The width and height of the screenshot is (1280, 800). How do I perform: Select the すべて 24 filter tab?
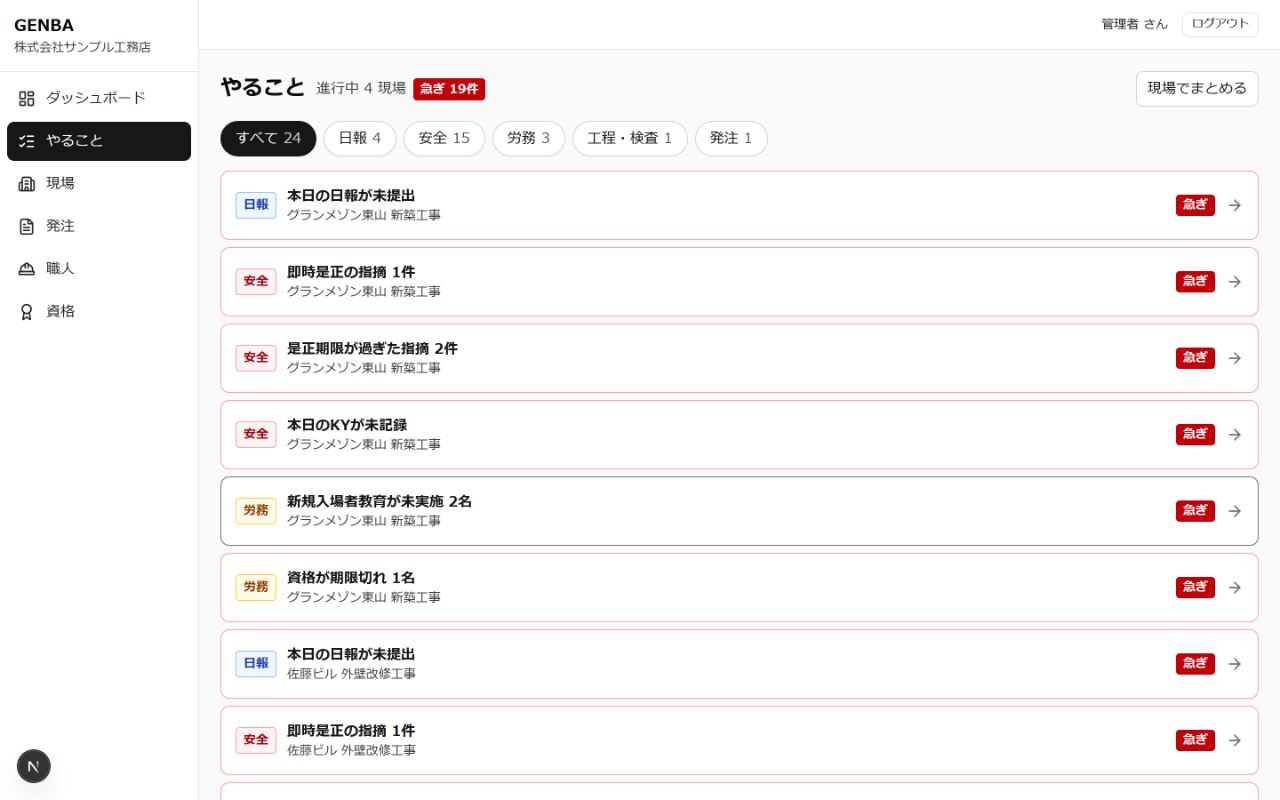268,138
